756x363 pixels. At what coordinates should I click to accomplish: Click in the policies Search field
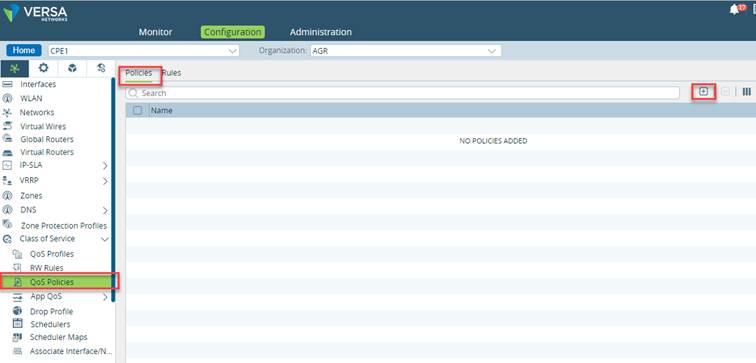pyautogui.click(x=403, y=93)
